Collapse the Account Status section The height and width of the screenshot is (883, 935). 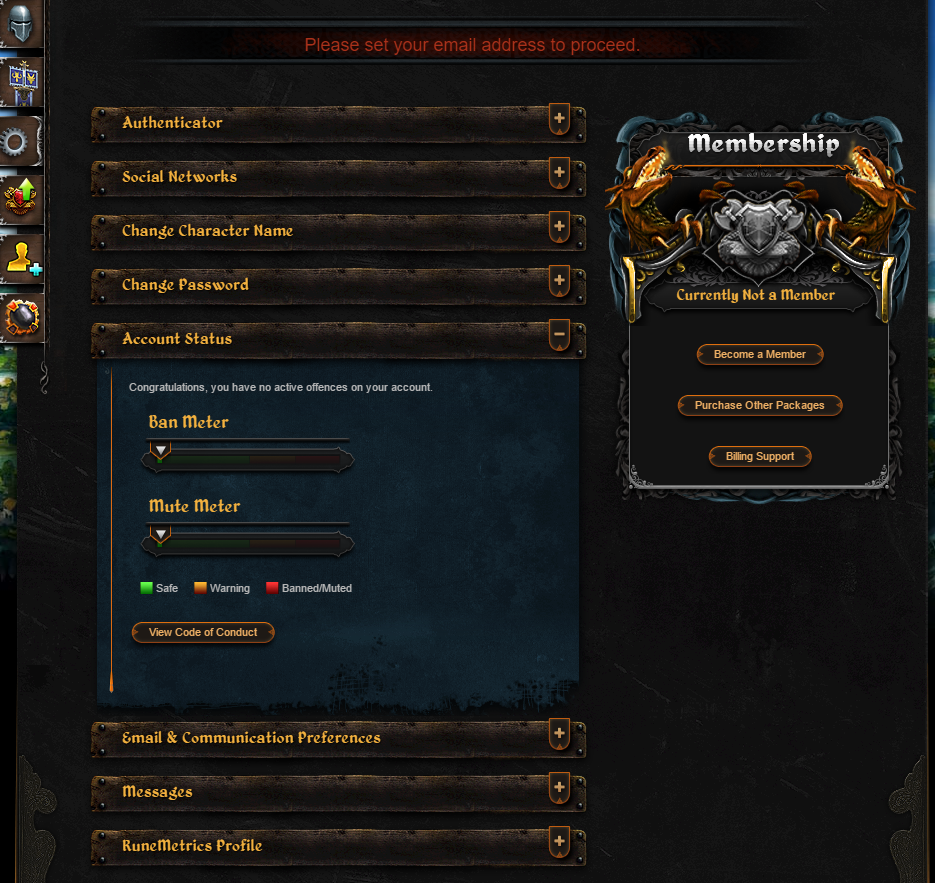tap(559, 334)
